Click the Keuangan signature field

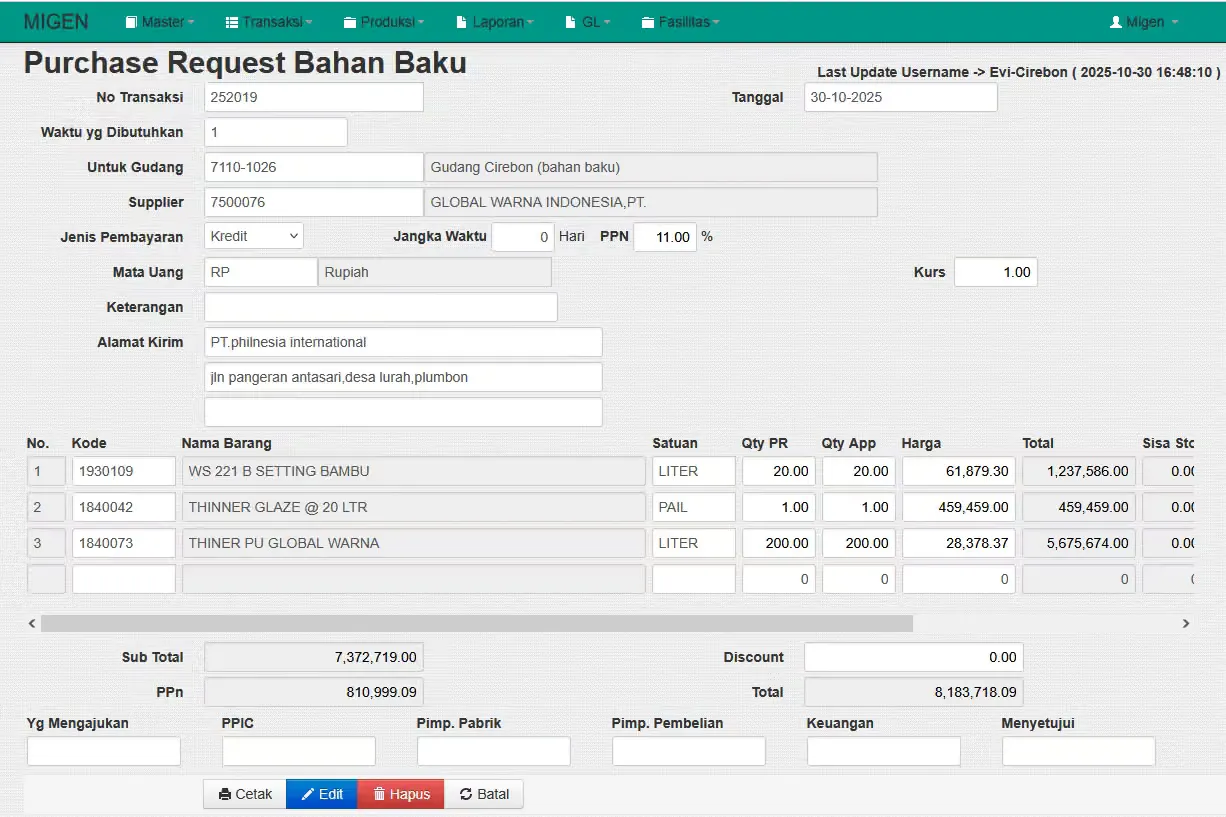pos(884,751)
